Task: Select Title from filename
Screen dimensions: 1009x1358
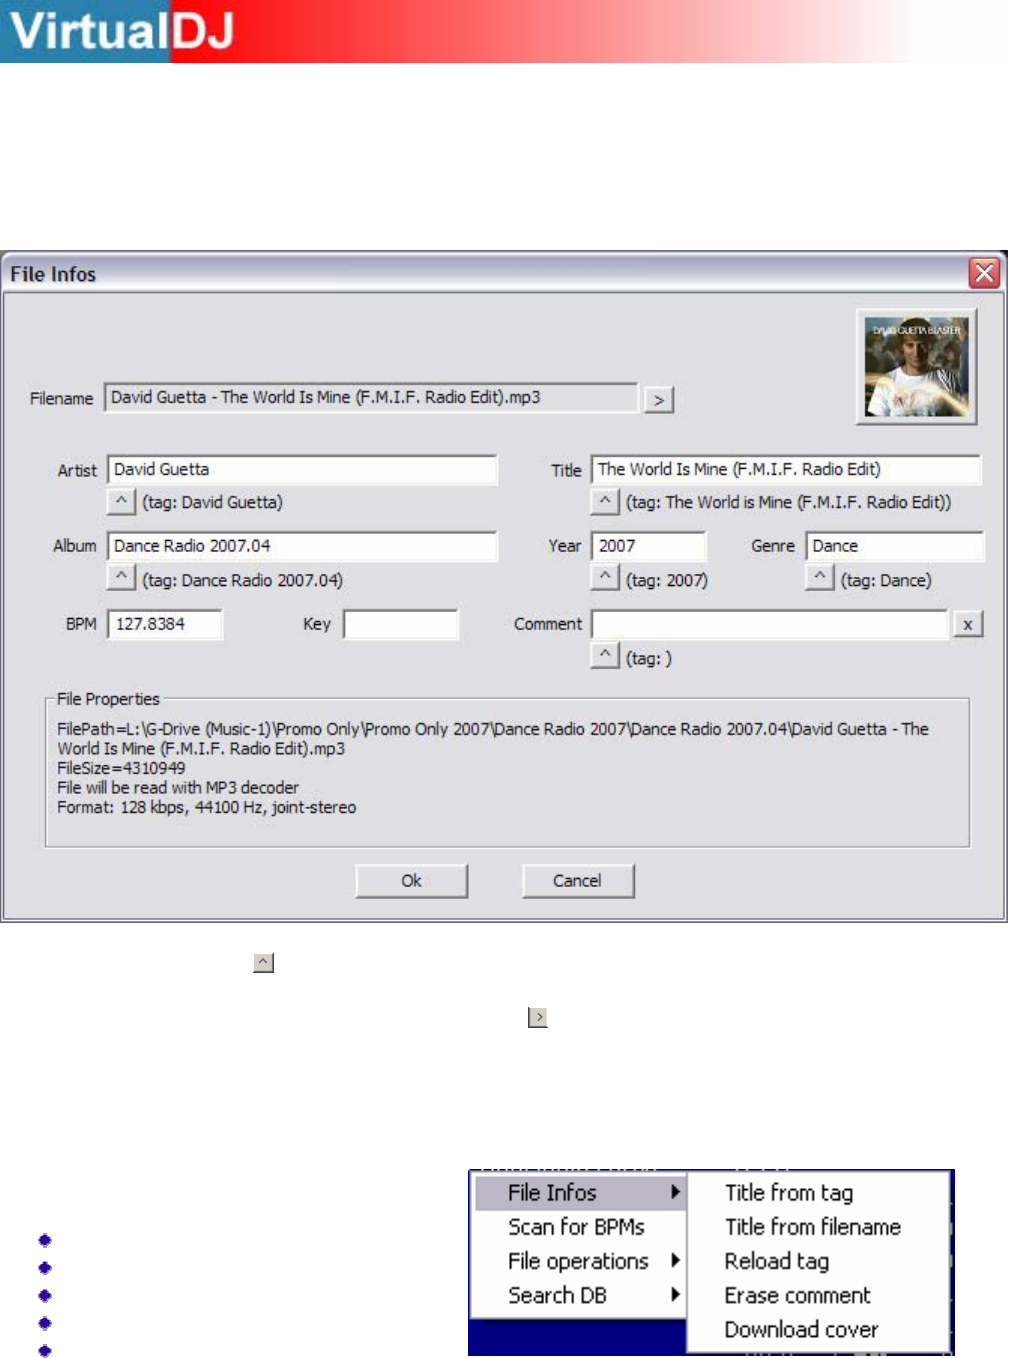Action: pyautogui.click(x=817, y=1227)
